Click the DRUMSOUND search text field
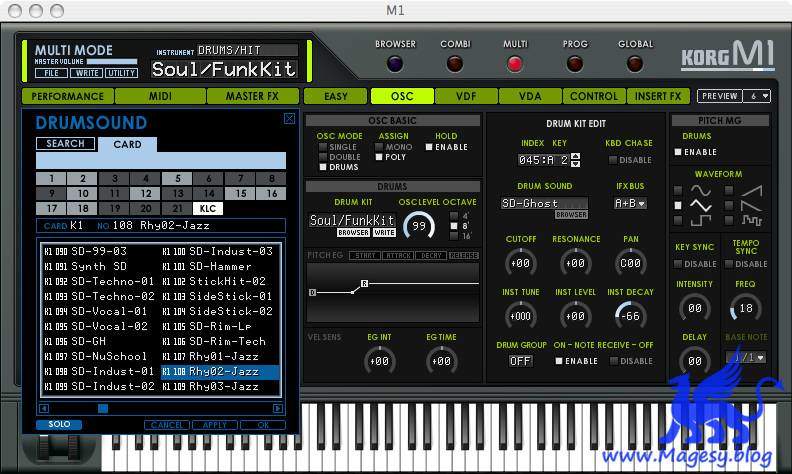Image resolution: width=792 pixels, height=474 pixels. (x=161, y=161)
